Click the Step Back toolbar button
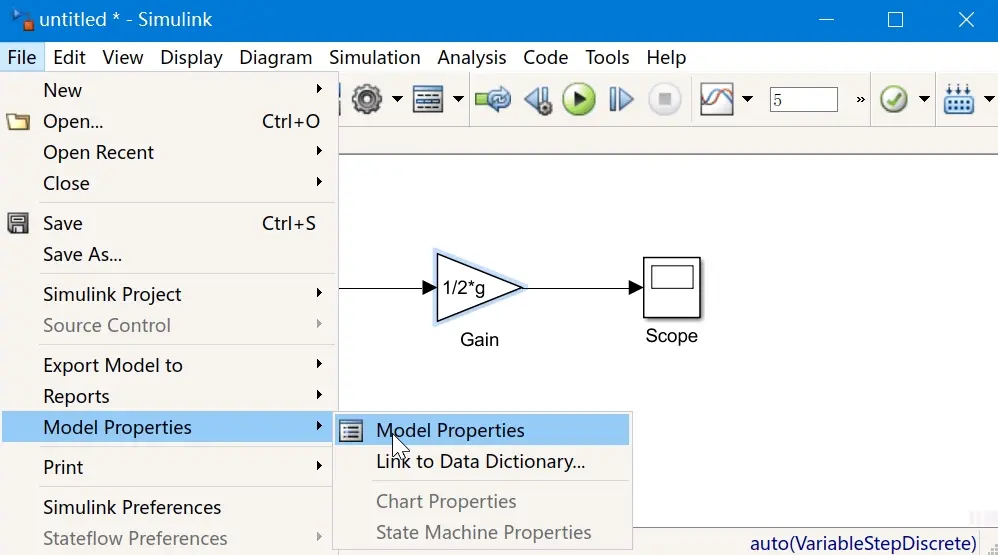998x555 pixels. (x=538, y=100)
